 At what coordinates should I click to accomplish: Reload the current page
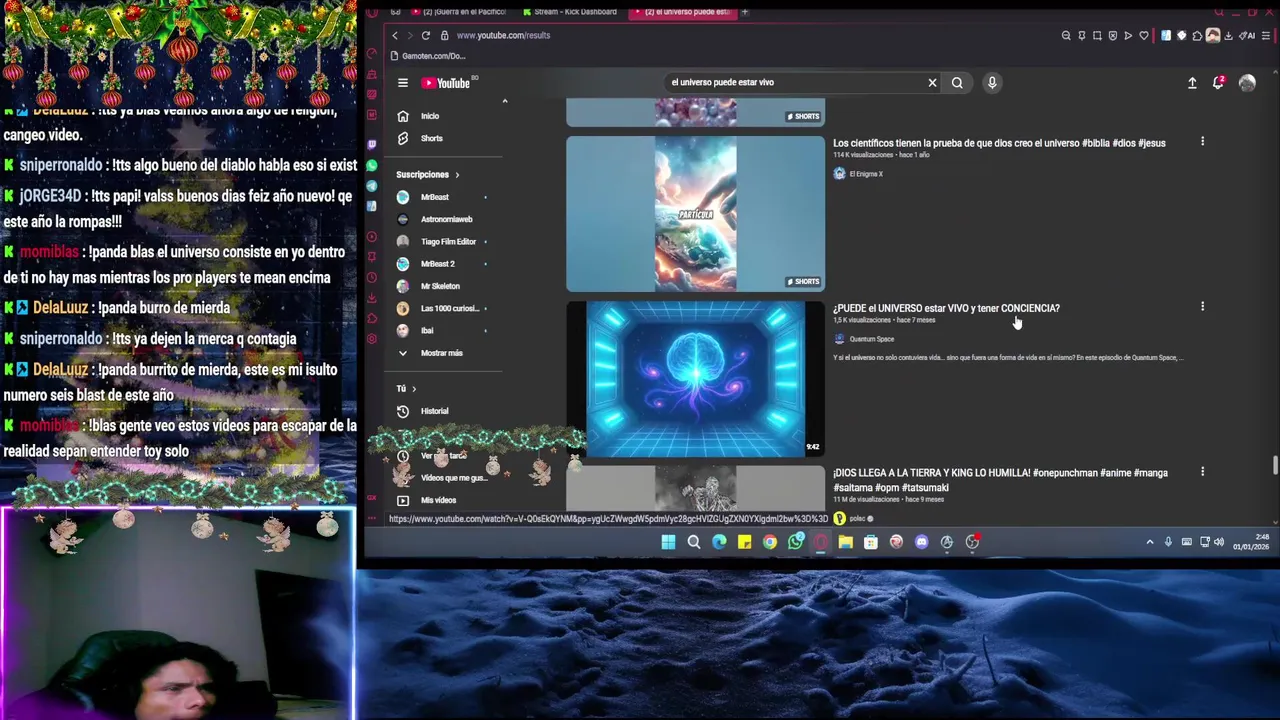pyautogui.click(x=425, y=35)
